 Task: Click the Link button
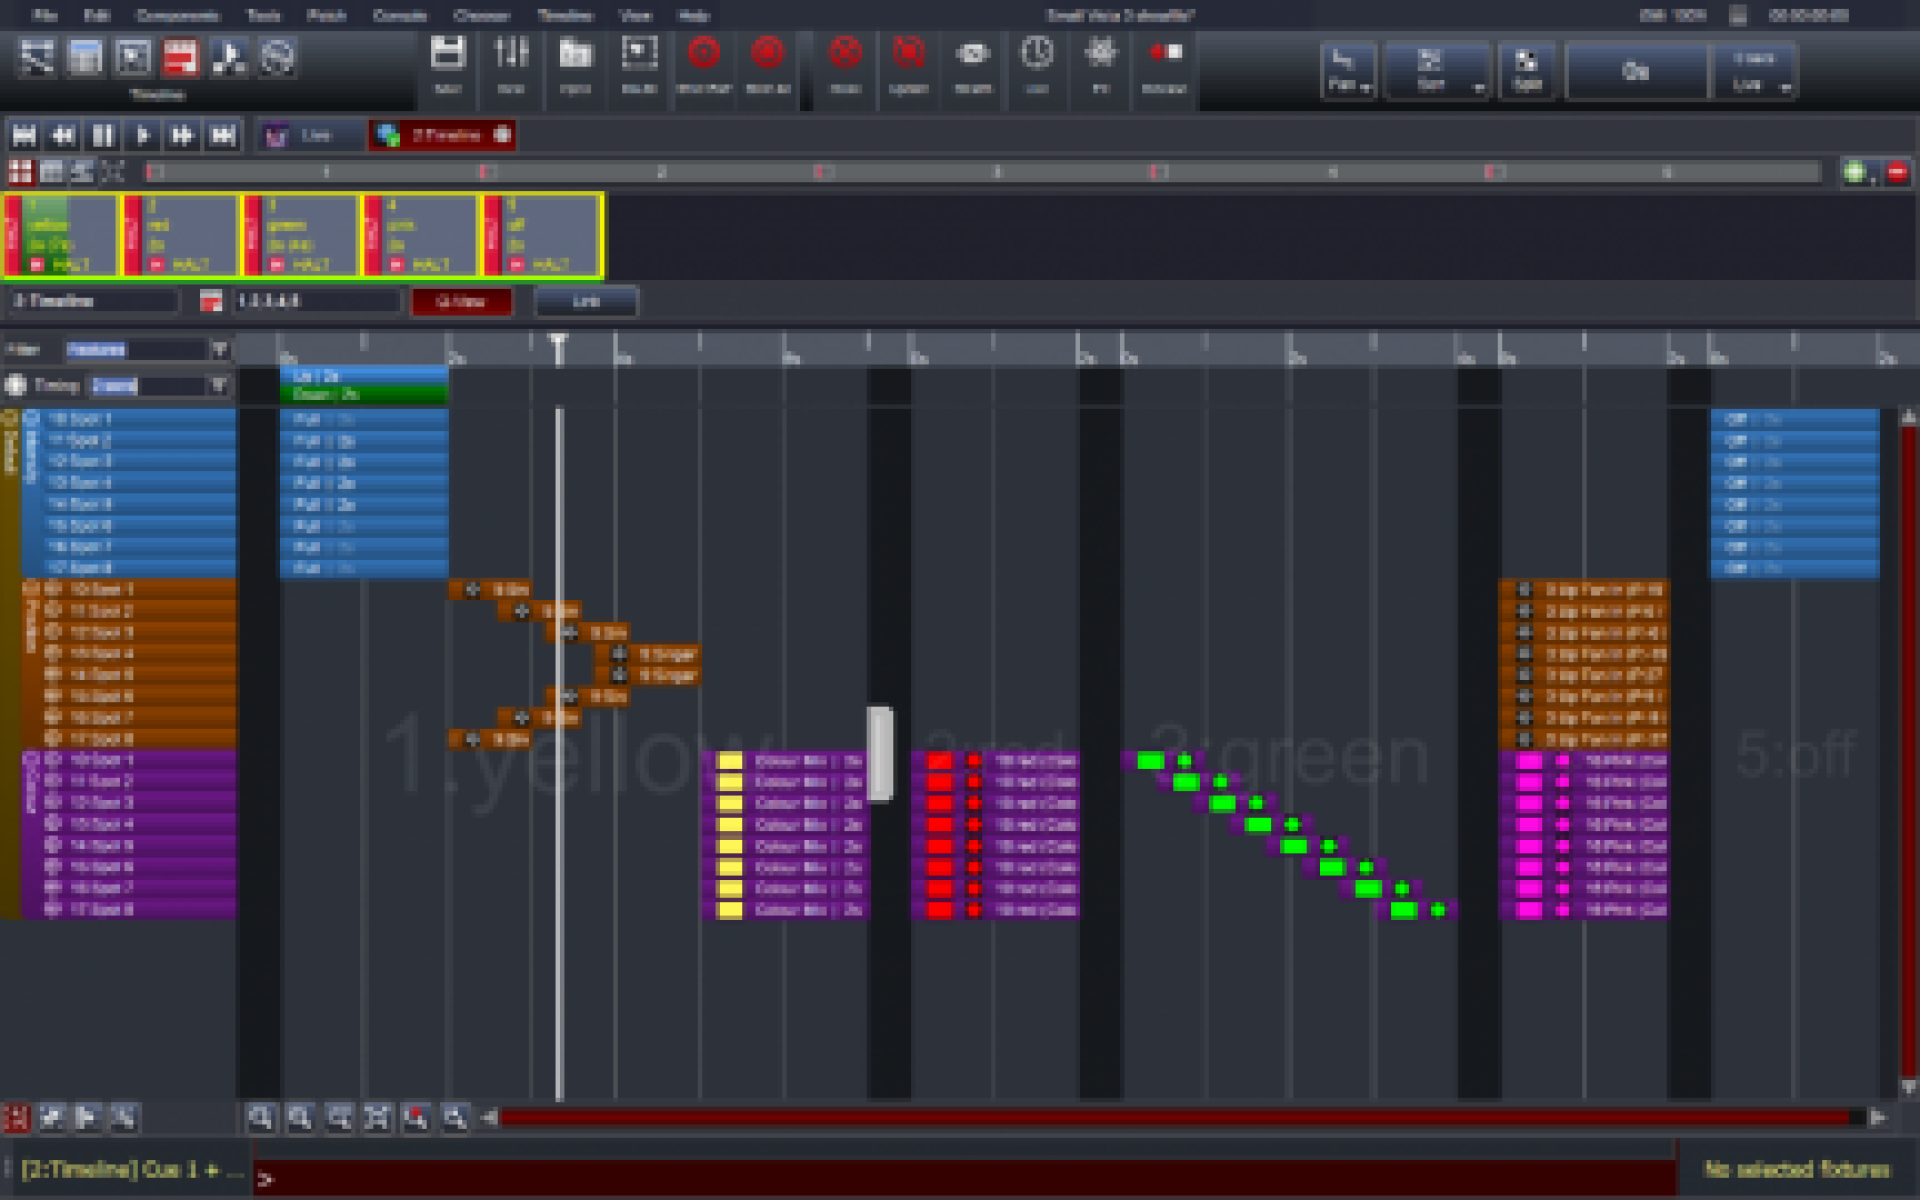coord(586,301)
